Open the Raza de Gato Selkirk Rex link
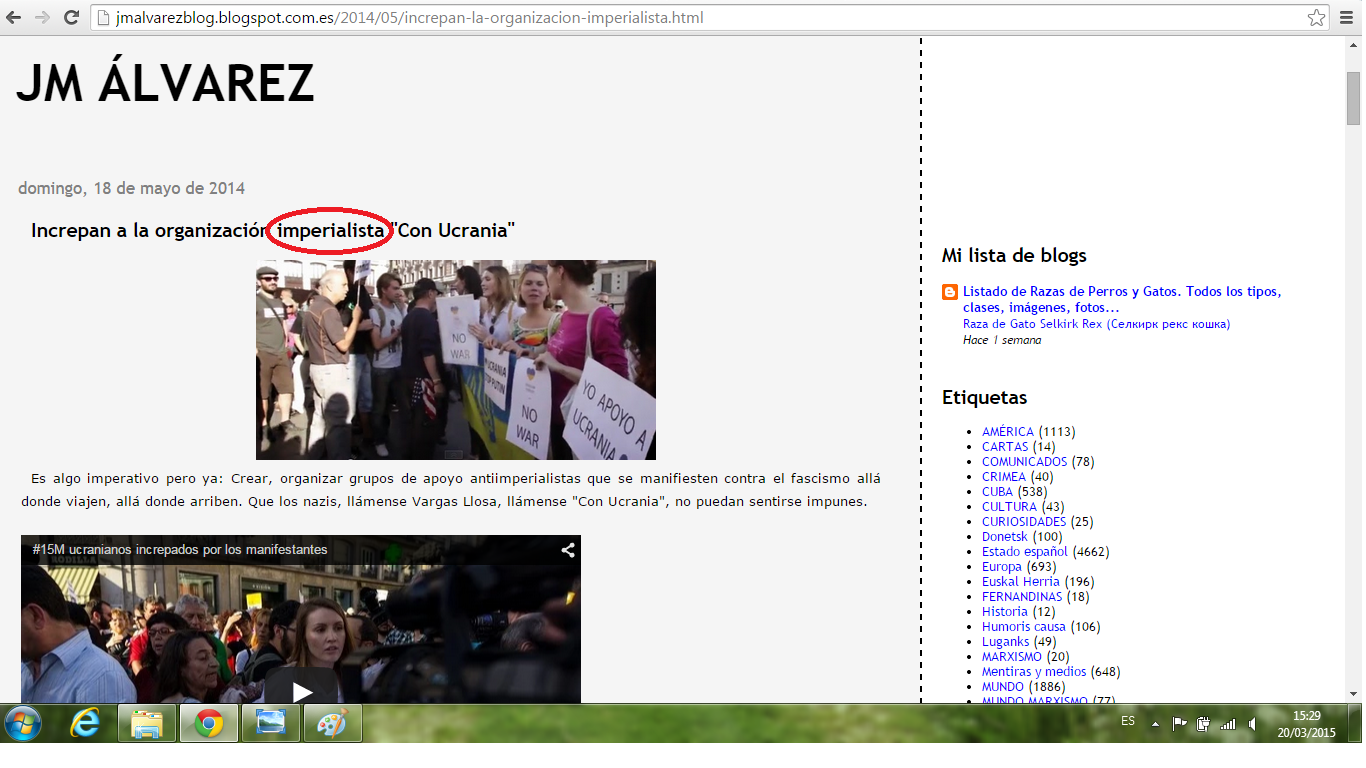Screen dimensions: 1366x768 click(1096, 324)
